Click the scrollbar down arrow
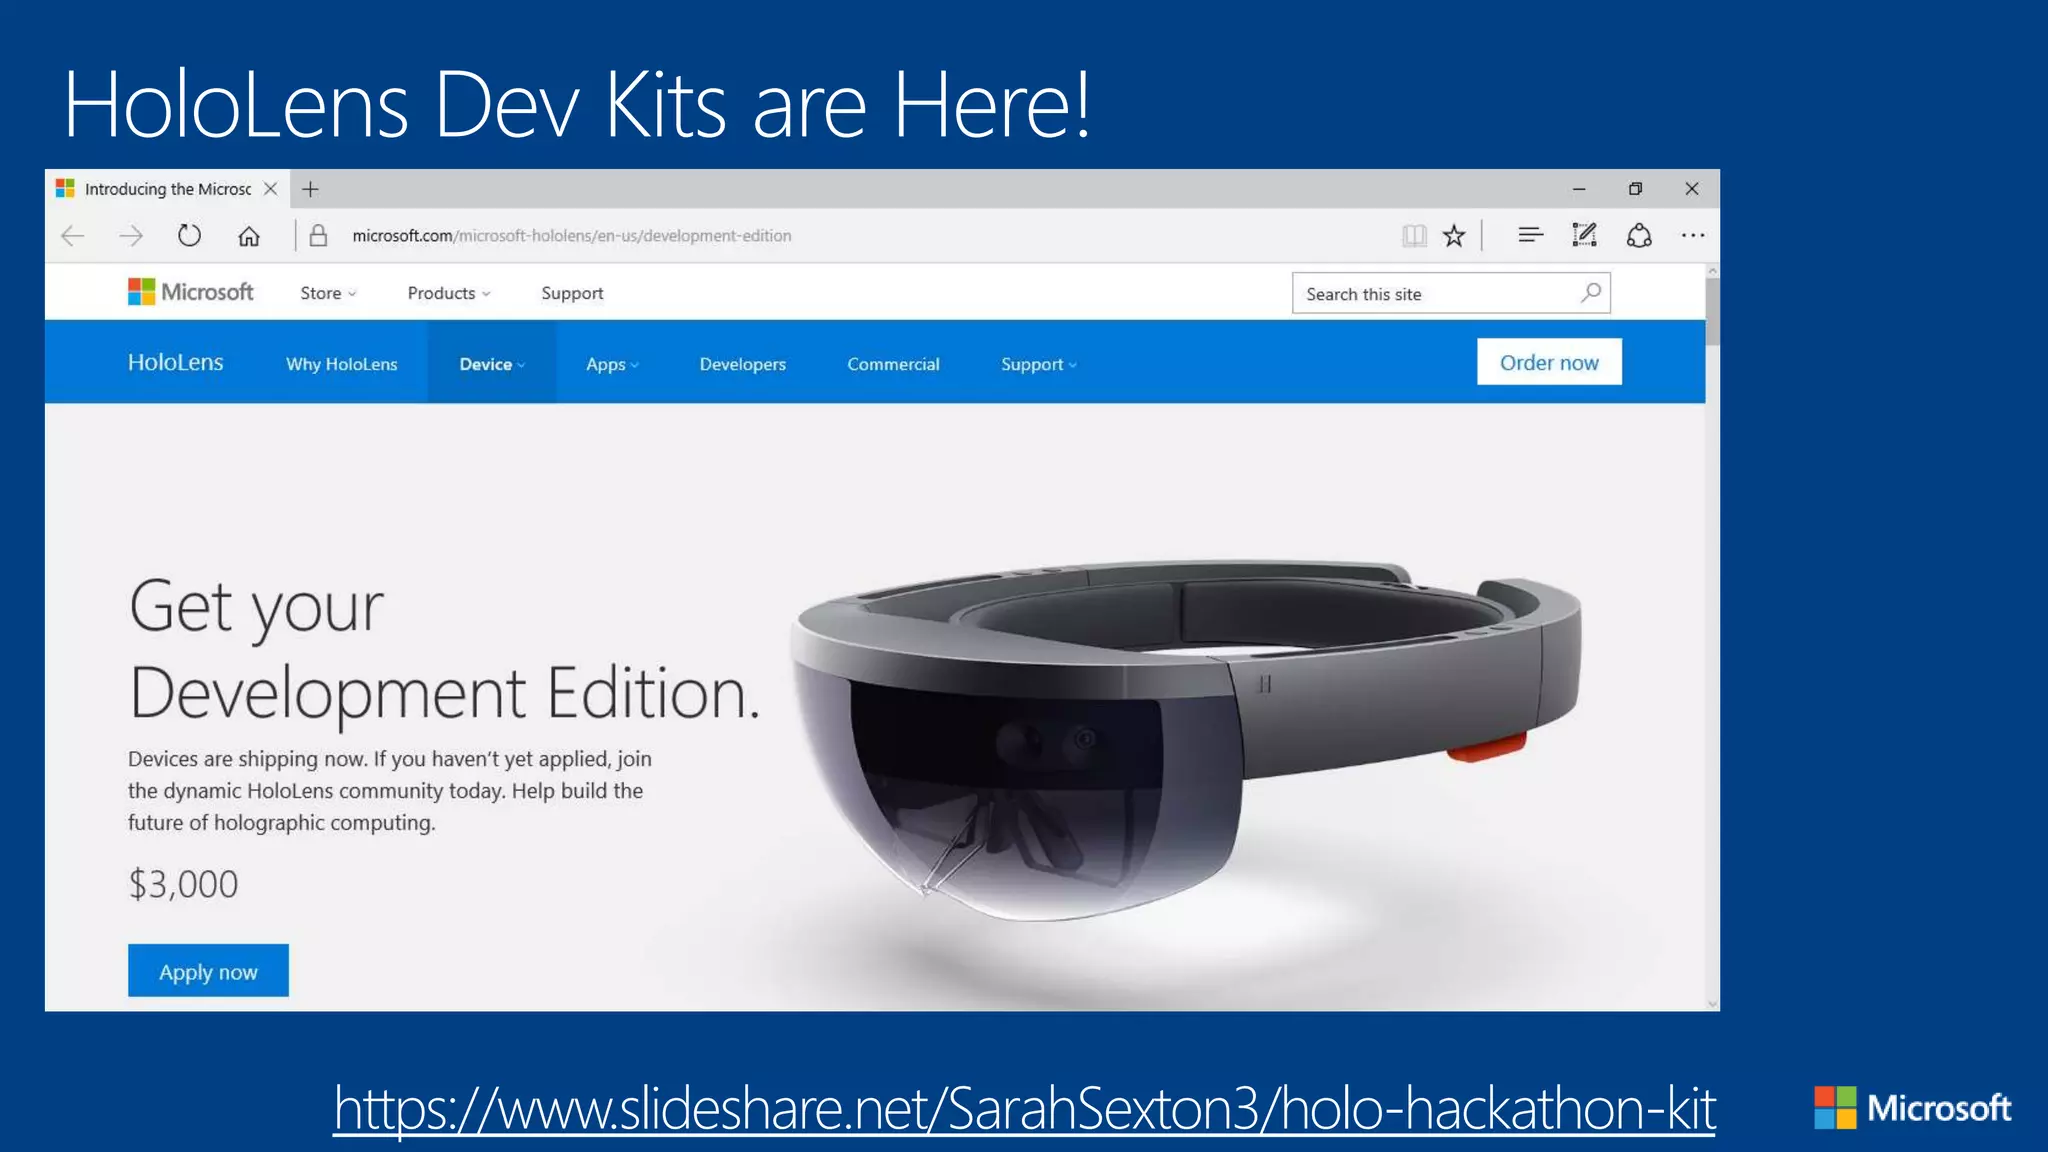 [1712, 1003]
